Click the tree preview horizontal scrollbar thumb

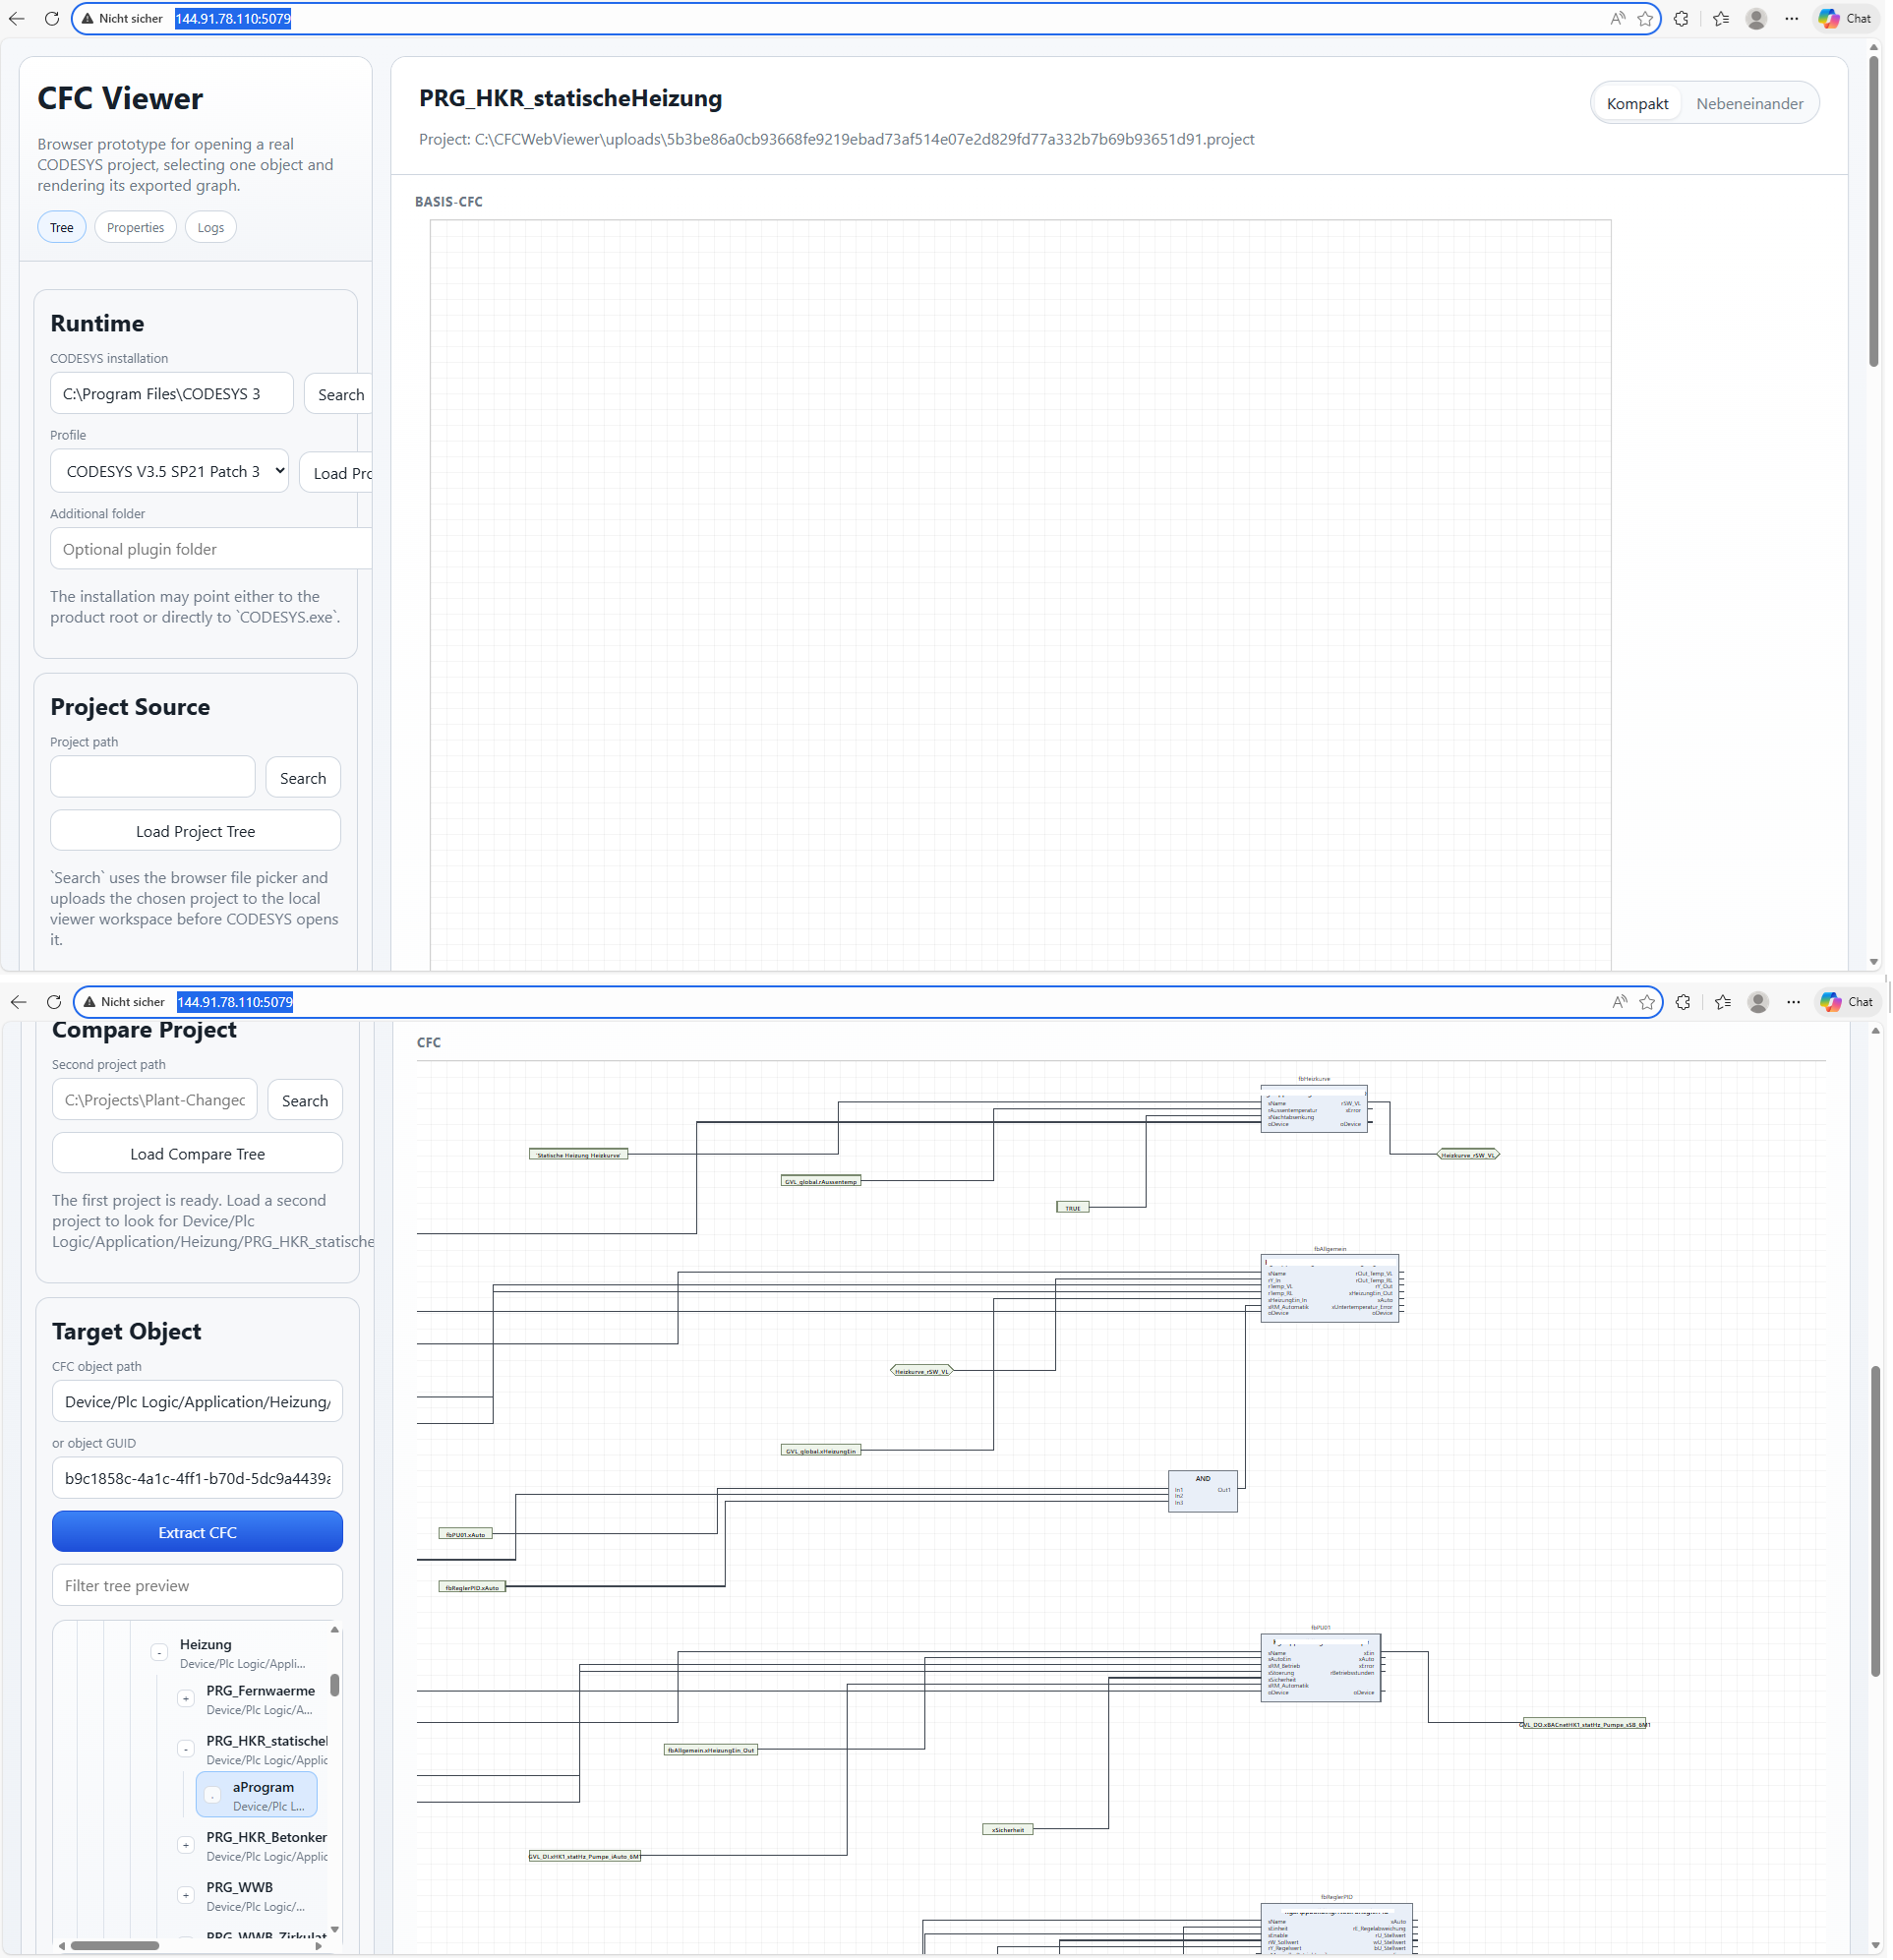(x=115, y=1947)
